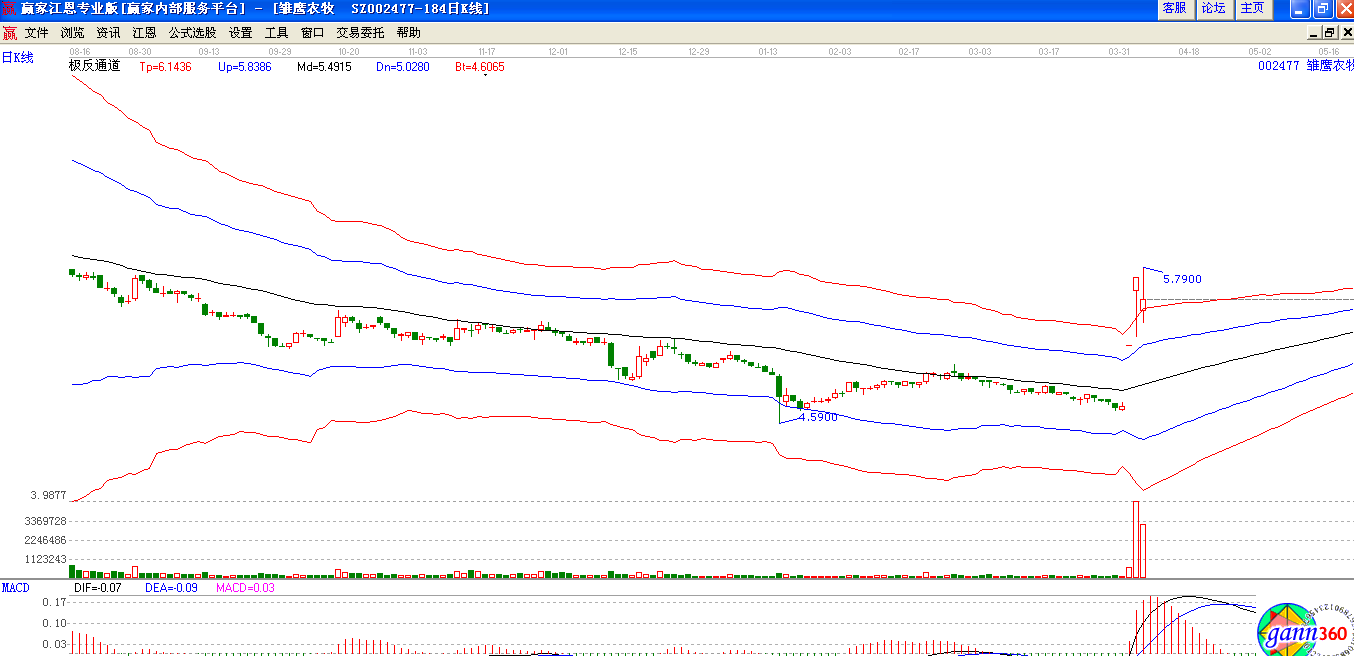
Task: Click the Bt=4.6065 value
Action: click(x=480, y=67)
